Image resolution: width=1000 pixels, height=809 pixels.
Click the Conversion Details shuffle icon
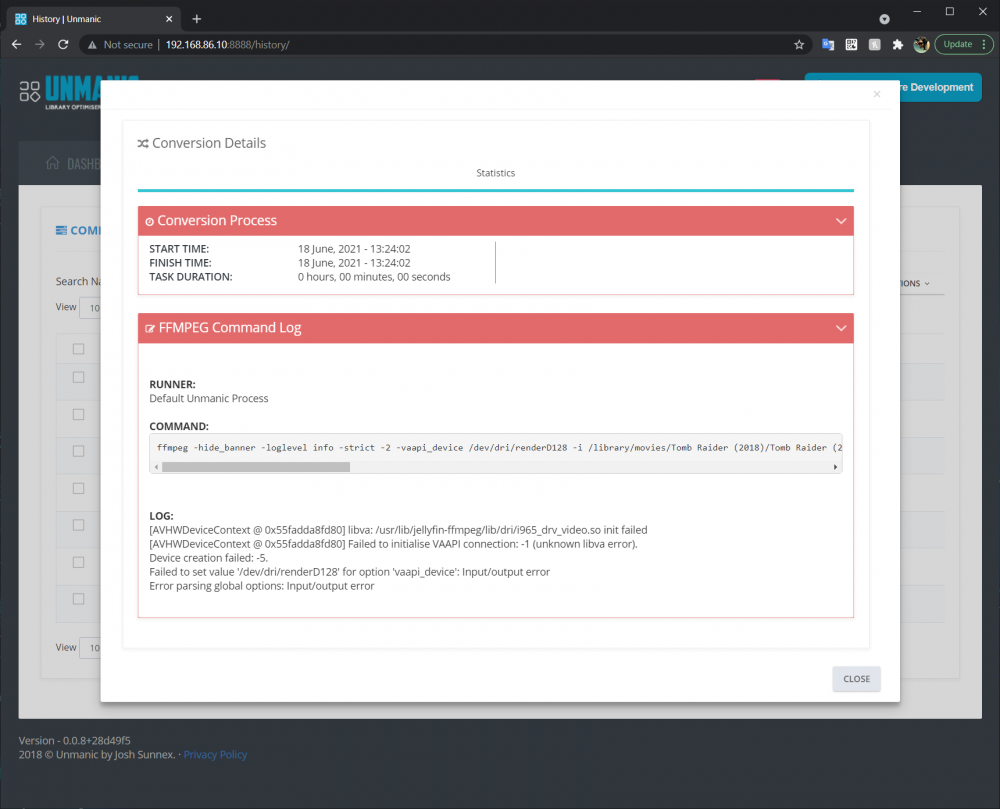point(143,143)
